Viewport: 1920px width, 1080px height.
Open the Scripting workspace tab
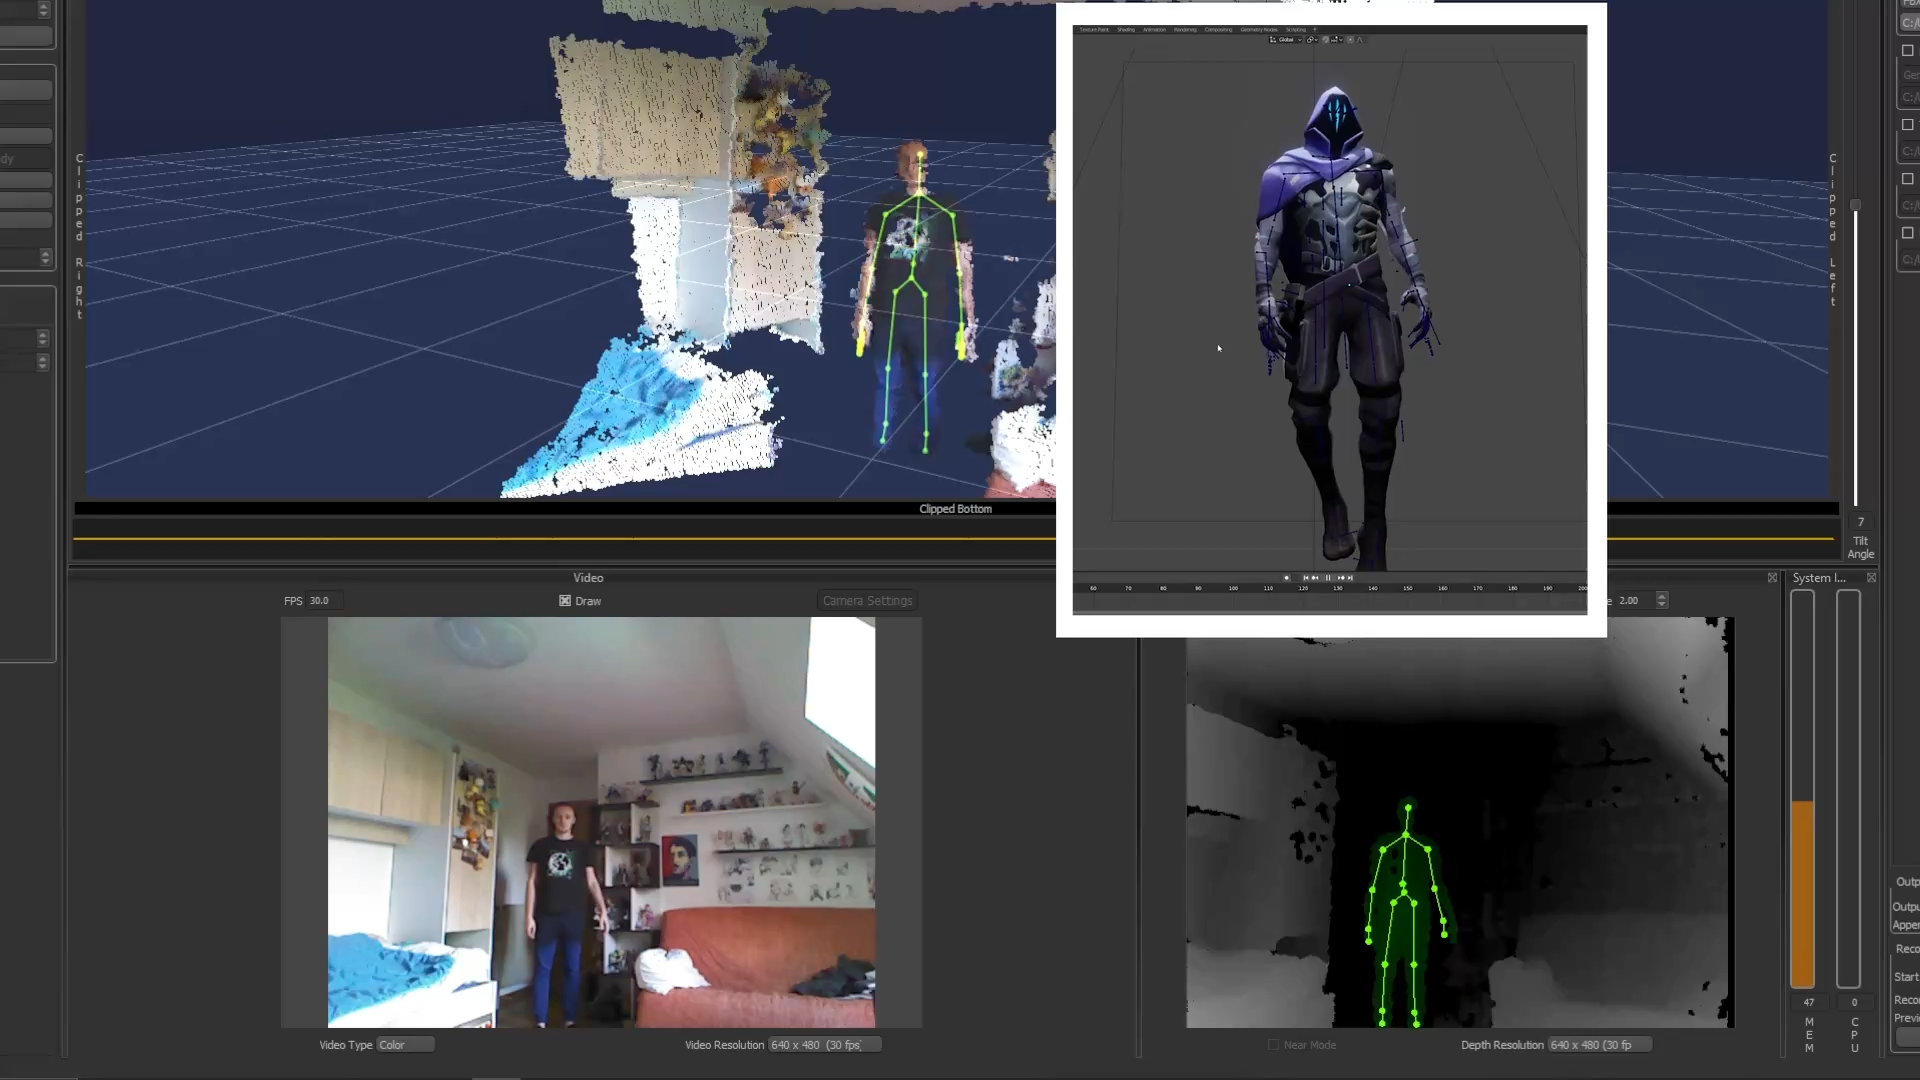1296,30
